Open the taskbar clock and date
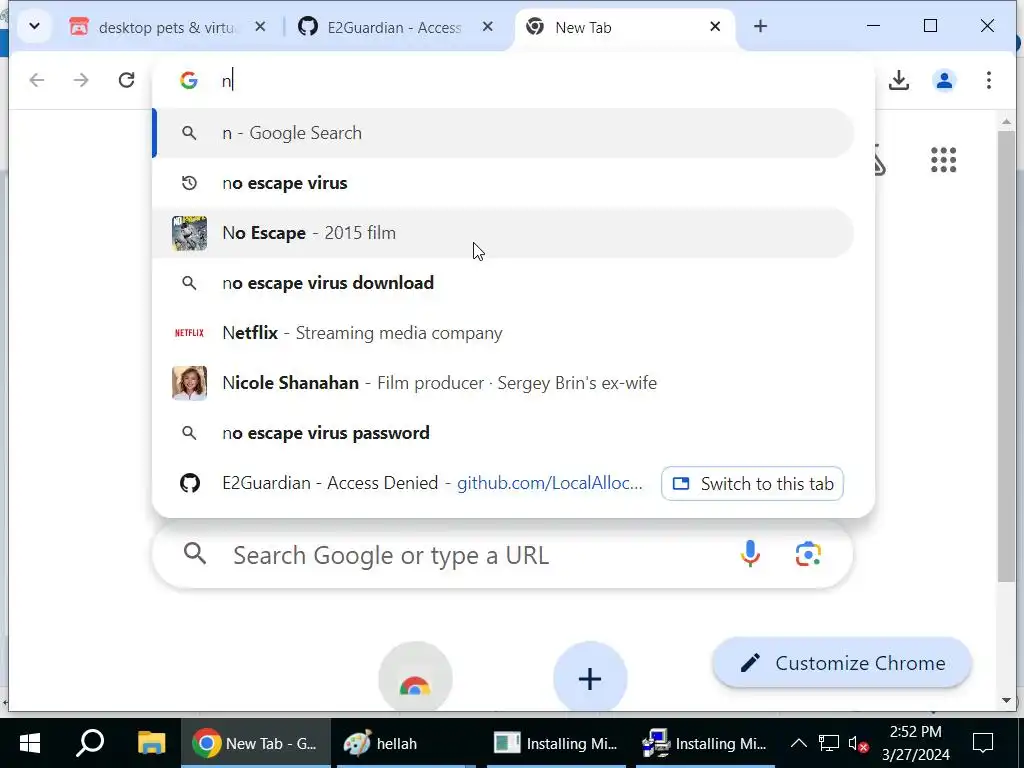Screen dimensions: 1024x768 click(916, 743)
